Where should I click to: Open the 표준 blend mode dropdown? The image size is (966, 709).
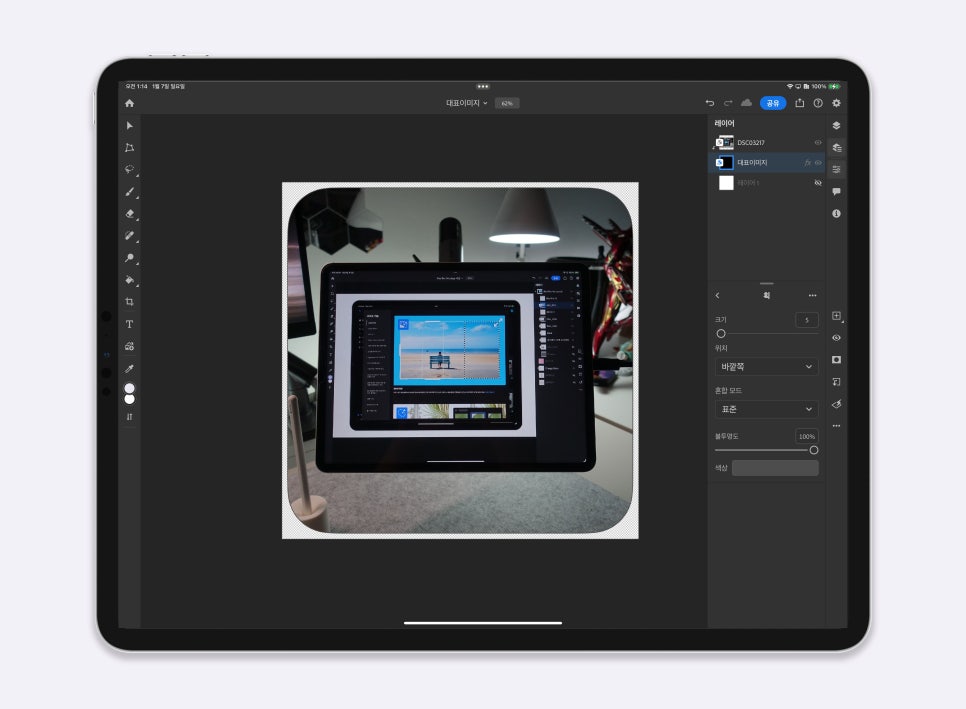tap(766, 409)
